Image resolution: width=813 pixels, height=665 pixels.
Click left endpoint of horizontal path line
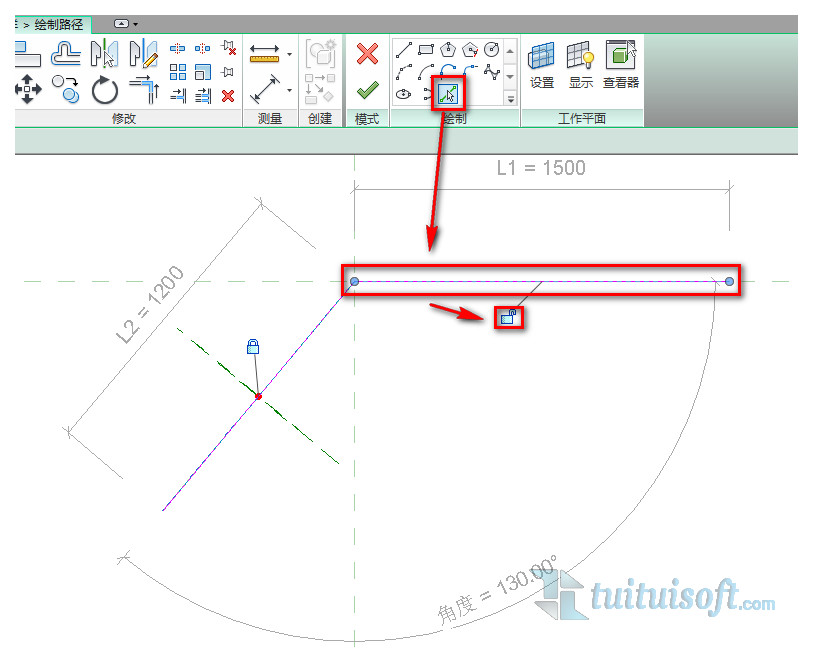tap(354, 281)
